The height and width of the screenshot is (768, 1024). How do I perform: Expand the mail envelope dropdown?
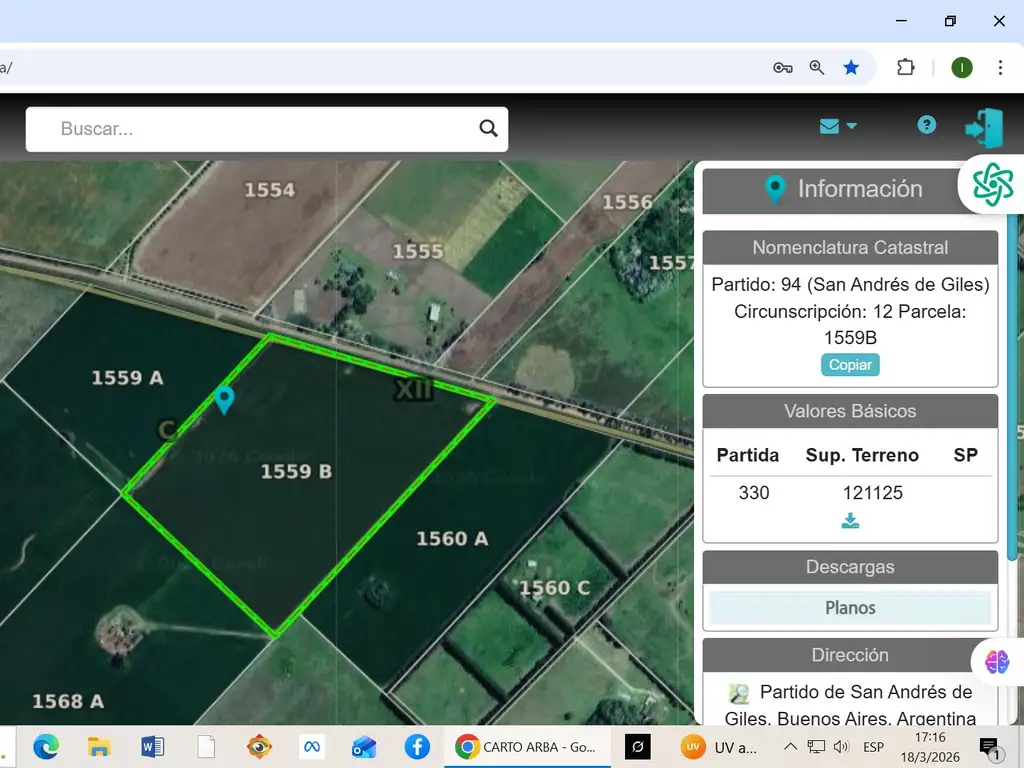838,126
